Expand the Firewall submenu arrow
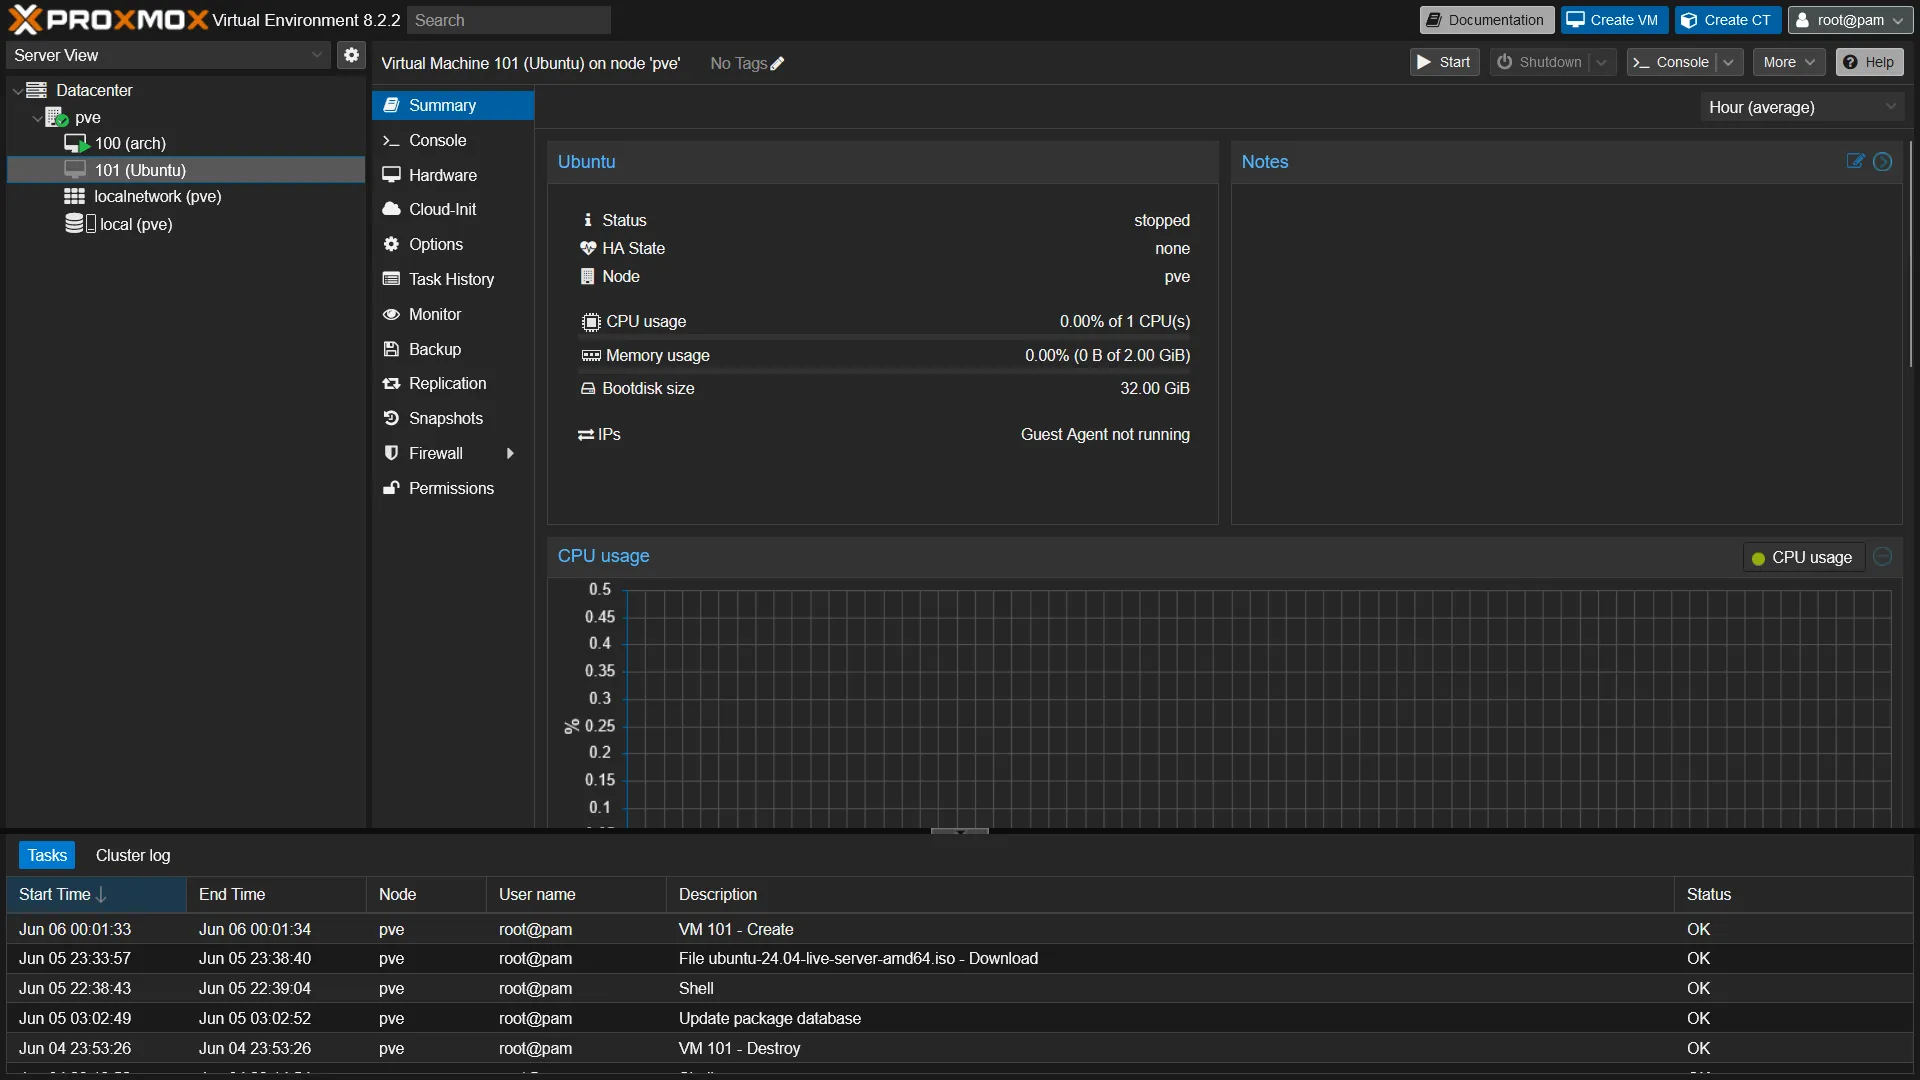The height and width of the screenshot is (1080, 1920). tap(510, 453)
